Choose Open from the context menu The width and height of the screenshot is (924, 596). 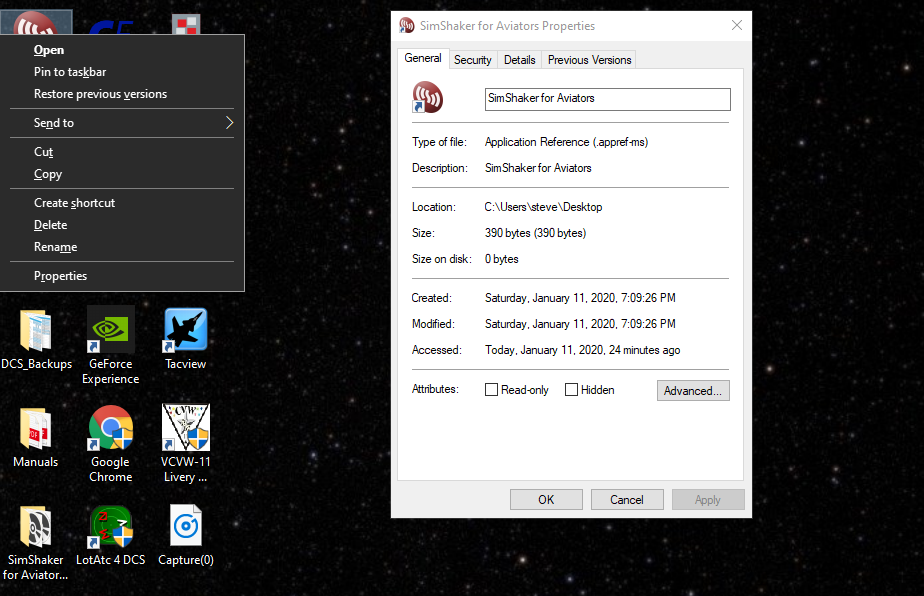122,50
